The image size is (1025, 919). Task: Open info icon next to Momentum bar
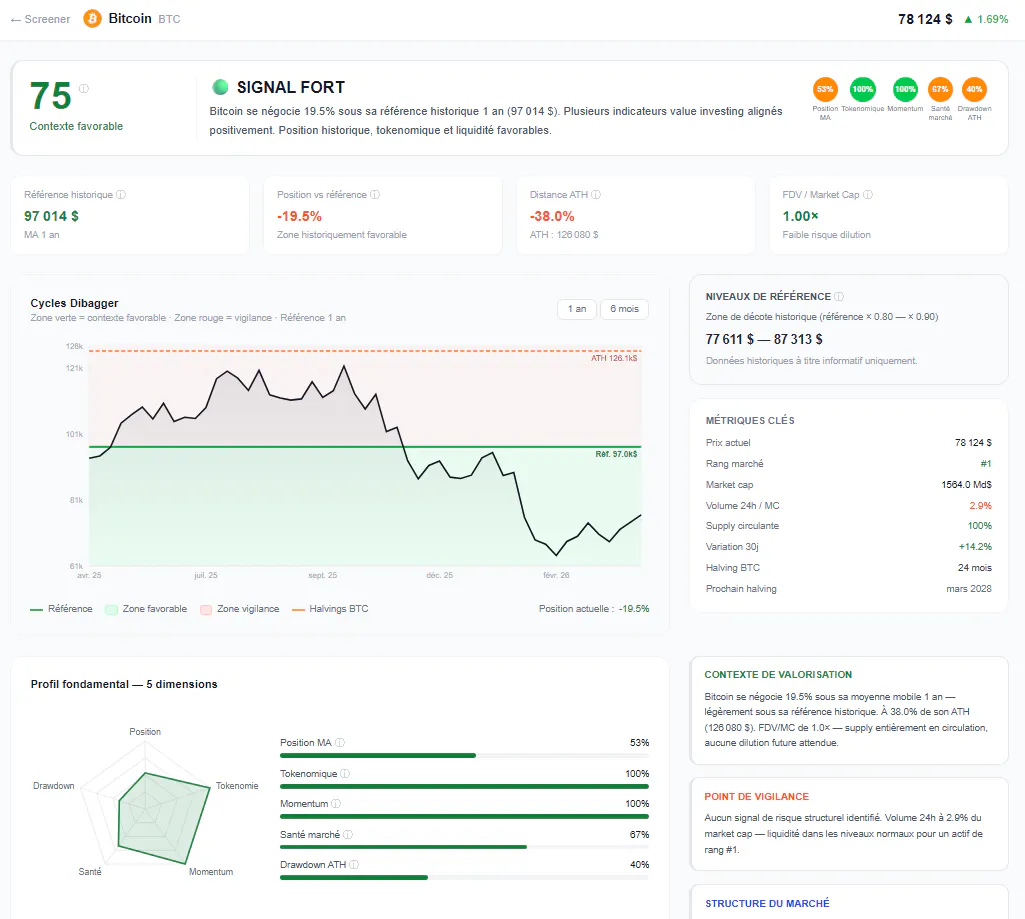[x=336, y=804]
